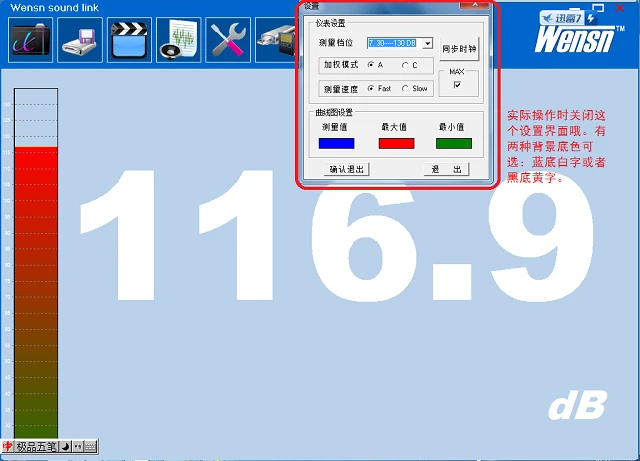Click the speaker waveform document icon
Viewport: 640px width, 461px height.
click(179, 40)
